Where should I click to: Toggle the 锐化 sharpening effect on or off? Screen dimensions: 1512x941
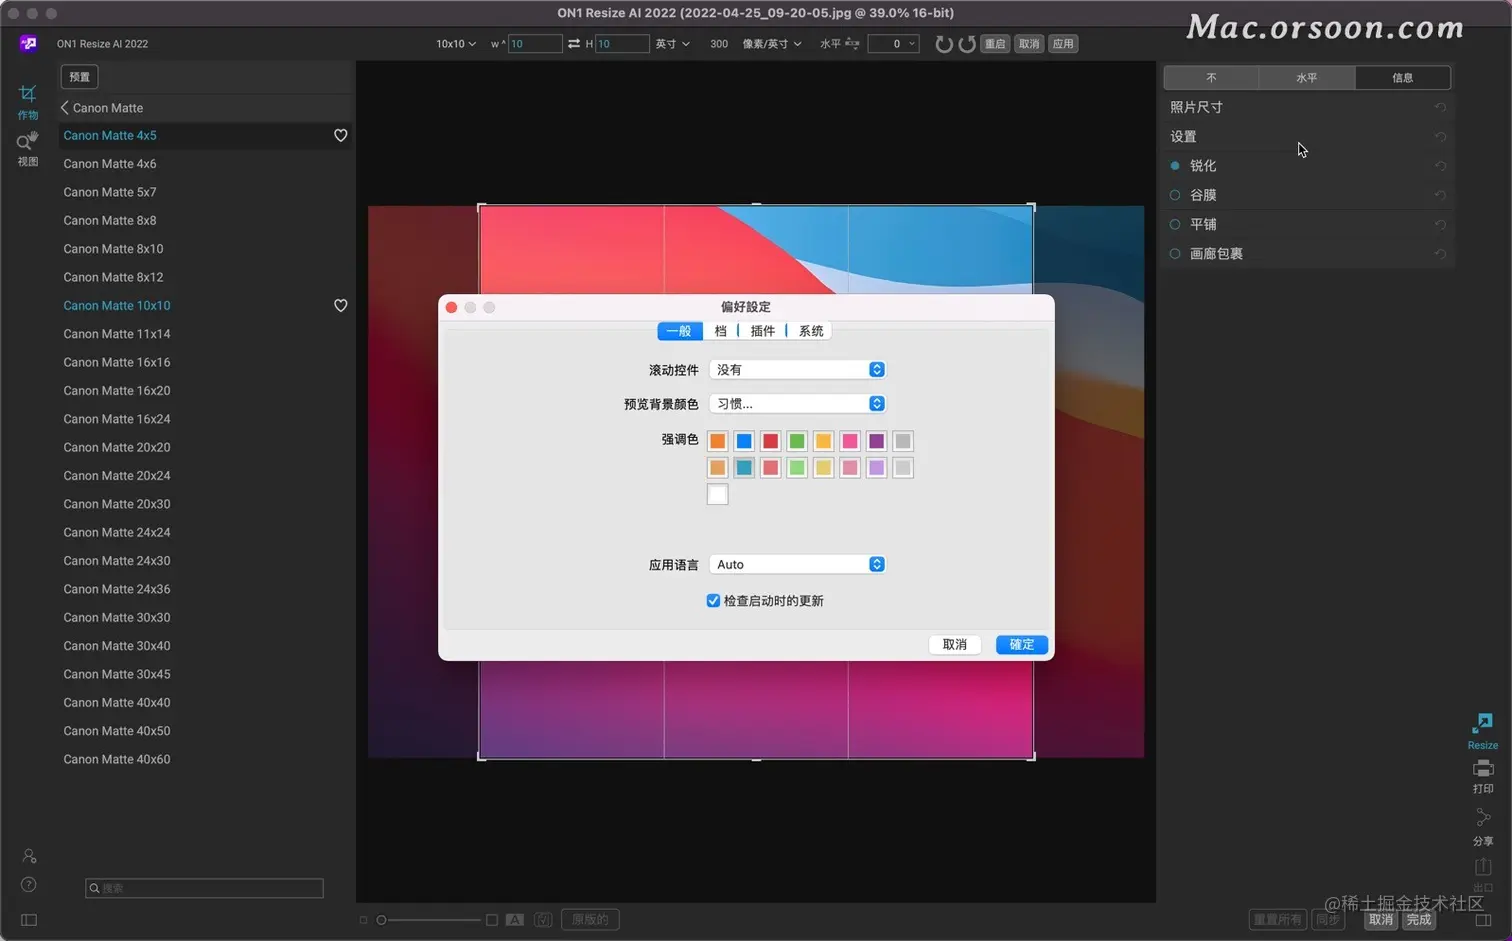1175,166
